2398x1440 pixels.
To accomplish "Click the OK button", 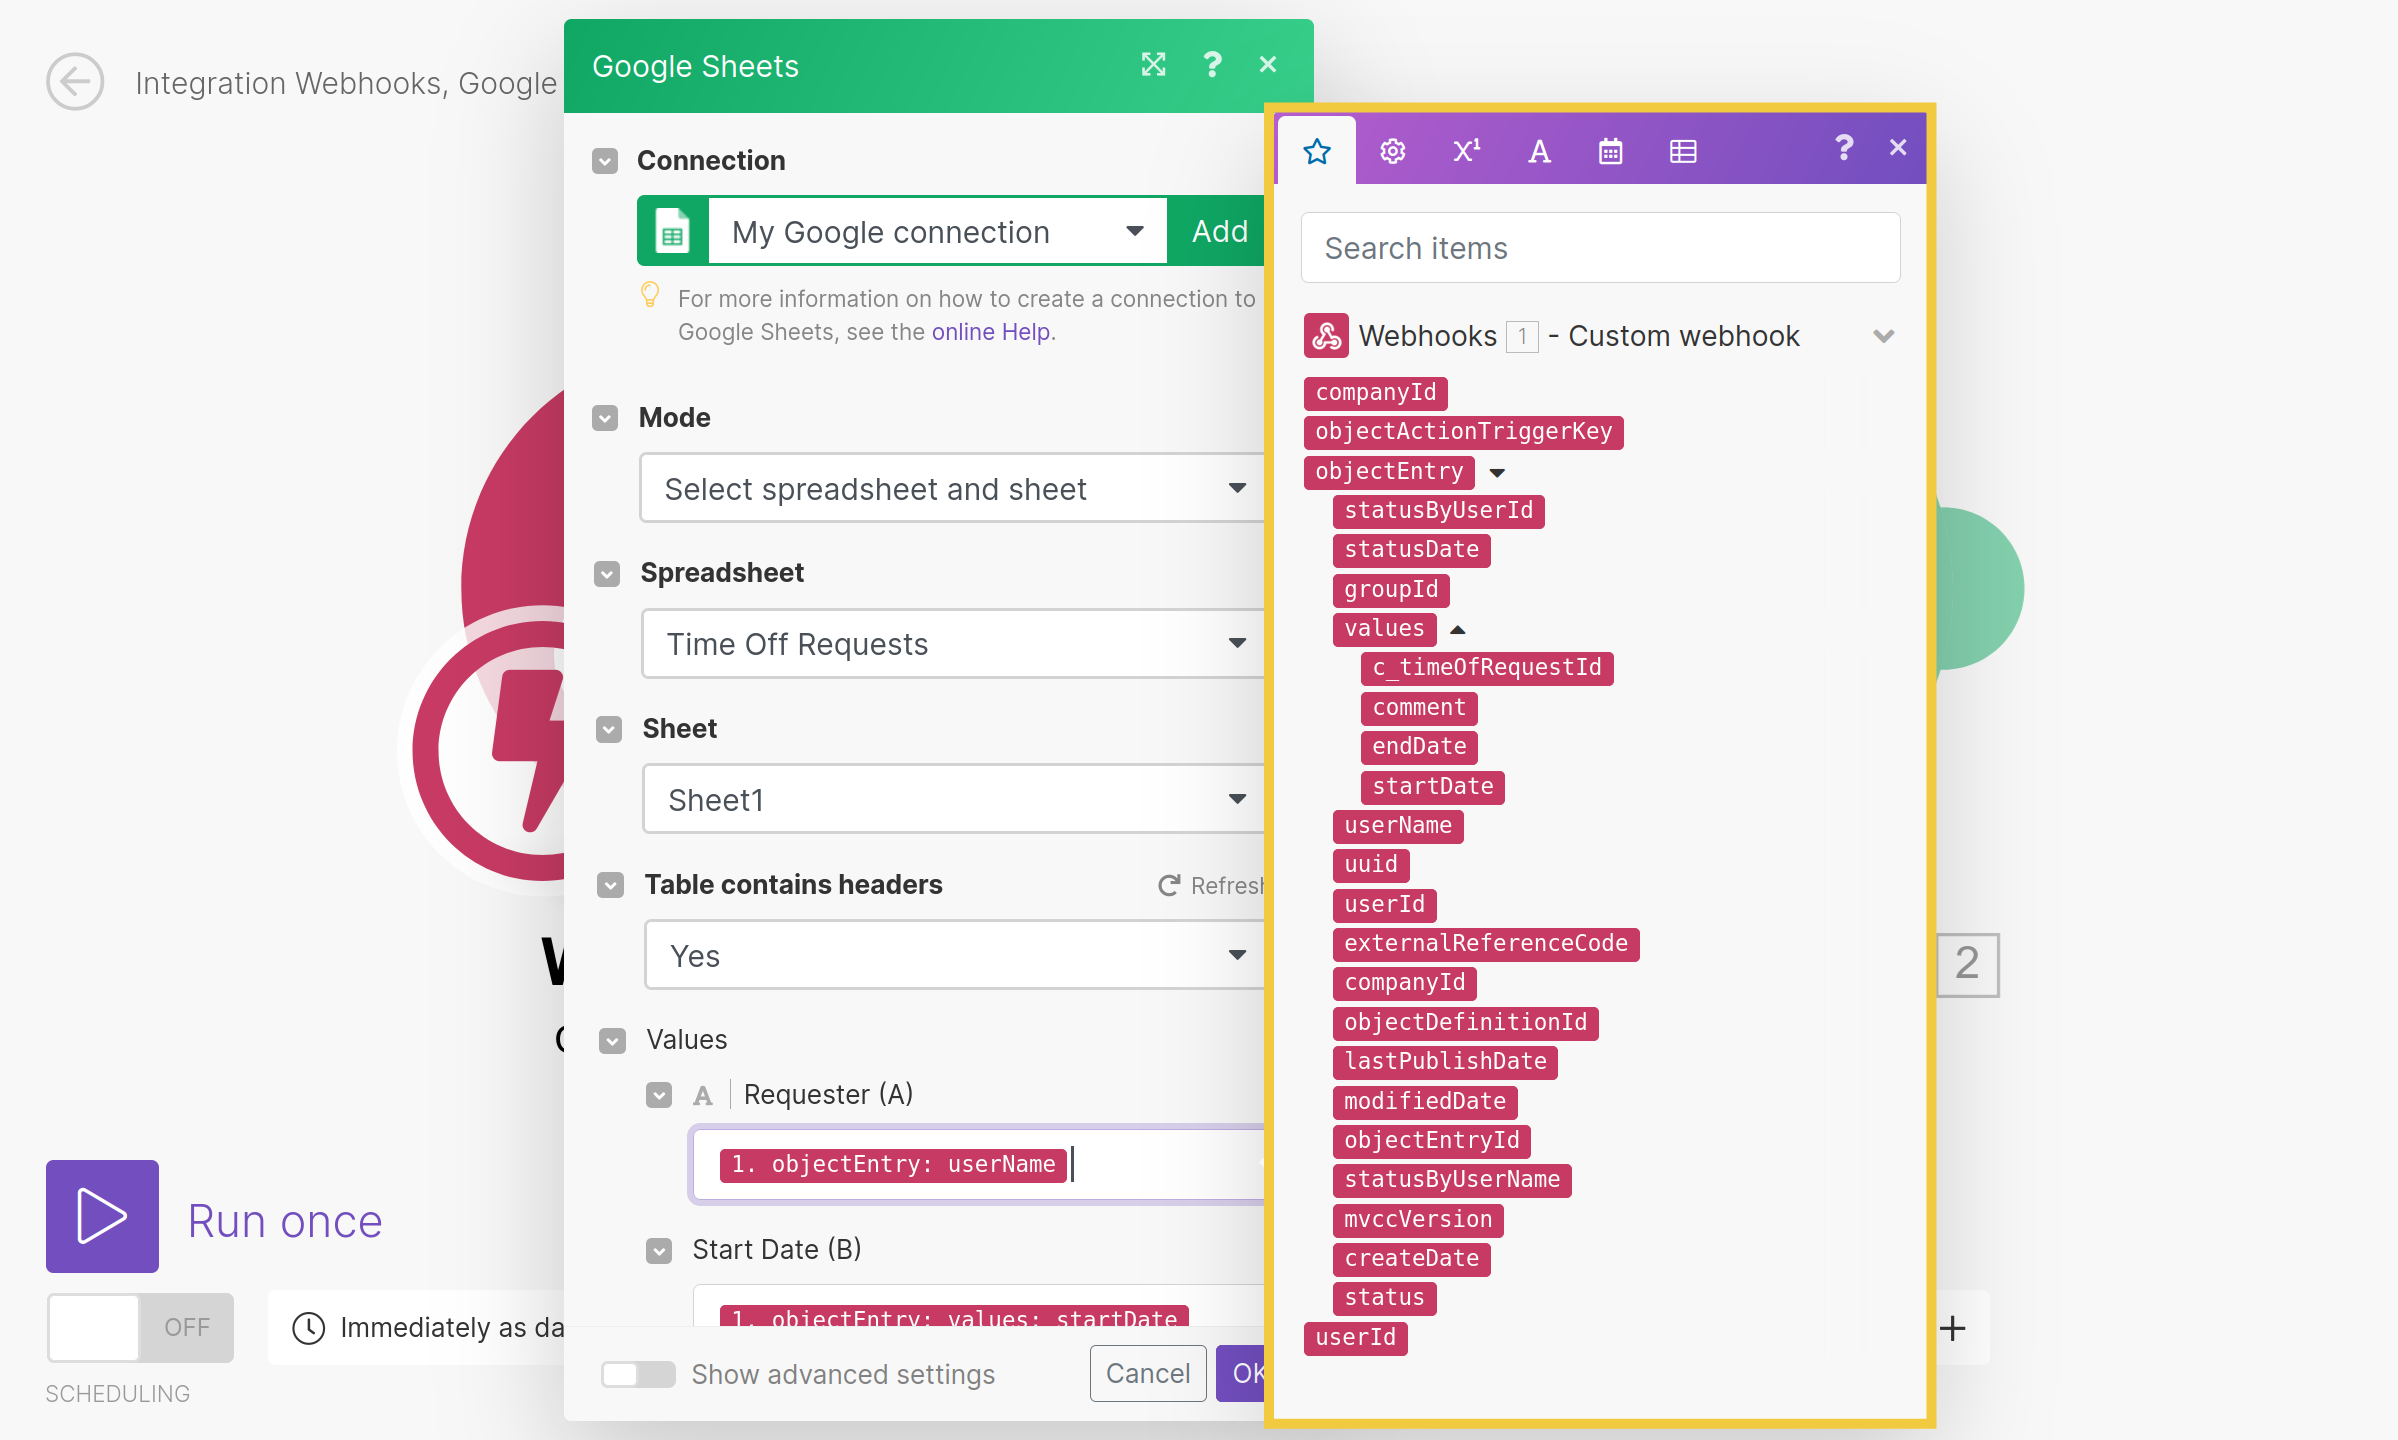I will (x=1241, y=1374).
